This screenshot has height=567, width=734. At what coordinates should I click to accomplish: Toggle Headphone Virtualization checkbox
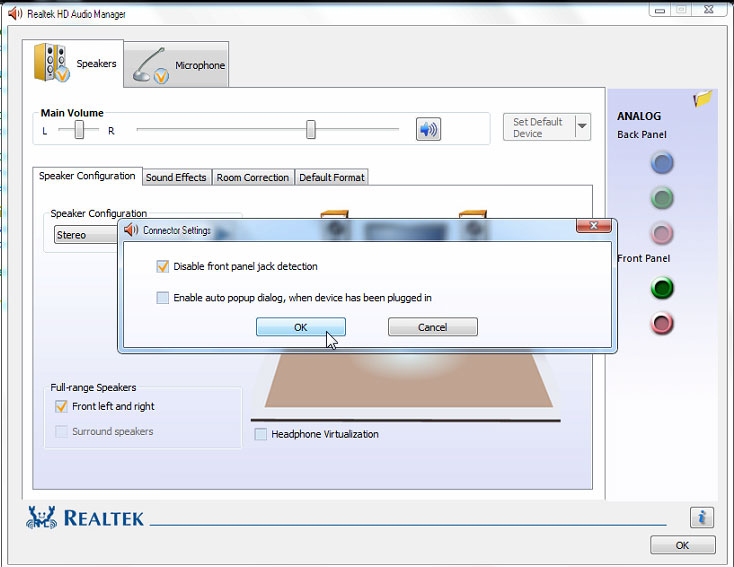pyautogui.click(x=261, y=434)
